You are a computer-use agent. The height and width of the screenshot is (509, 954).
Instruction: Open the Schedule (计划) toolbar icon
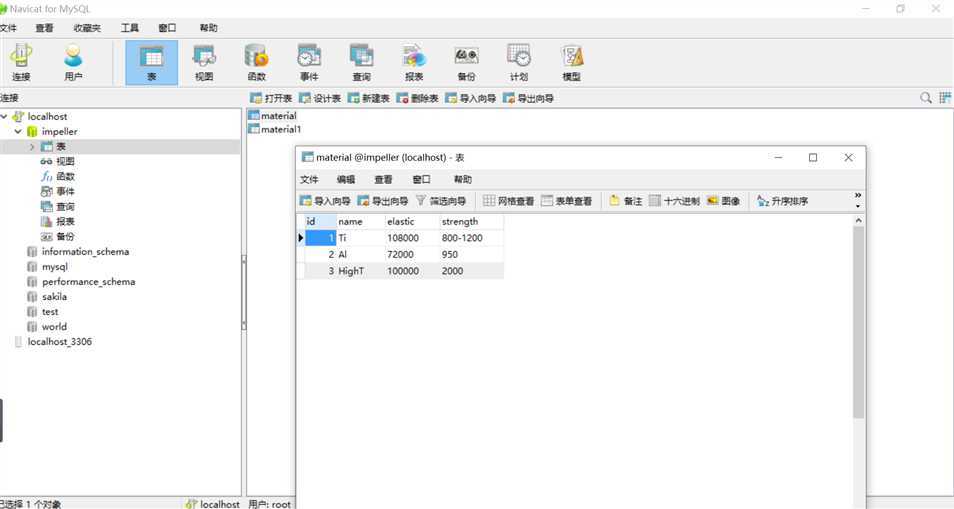pyautogui.click(x=519, y=63)
